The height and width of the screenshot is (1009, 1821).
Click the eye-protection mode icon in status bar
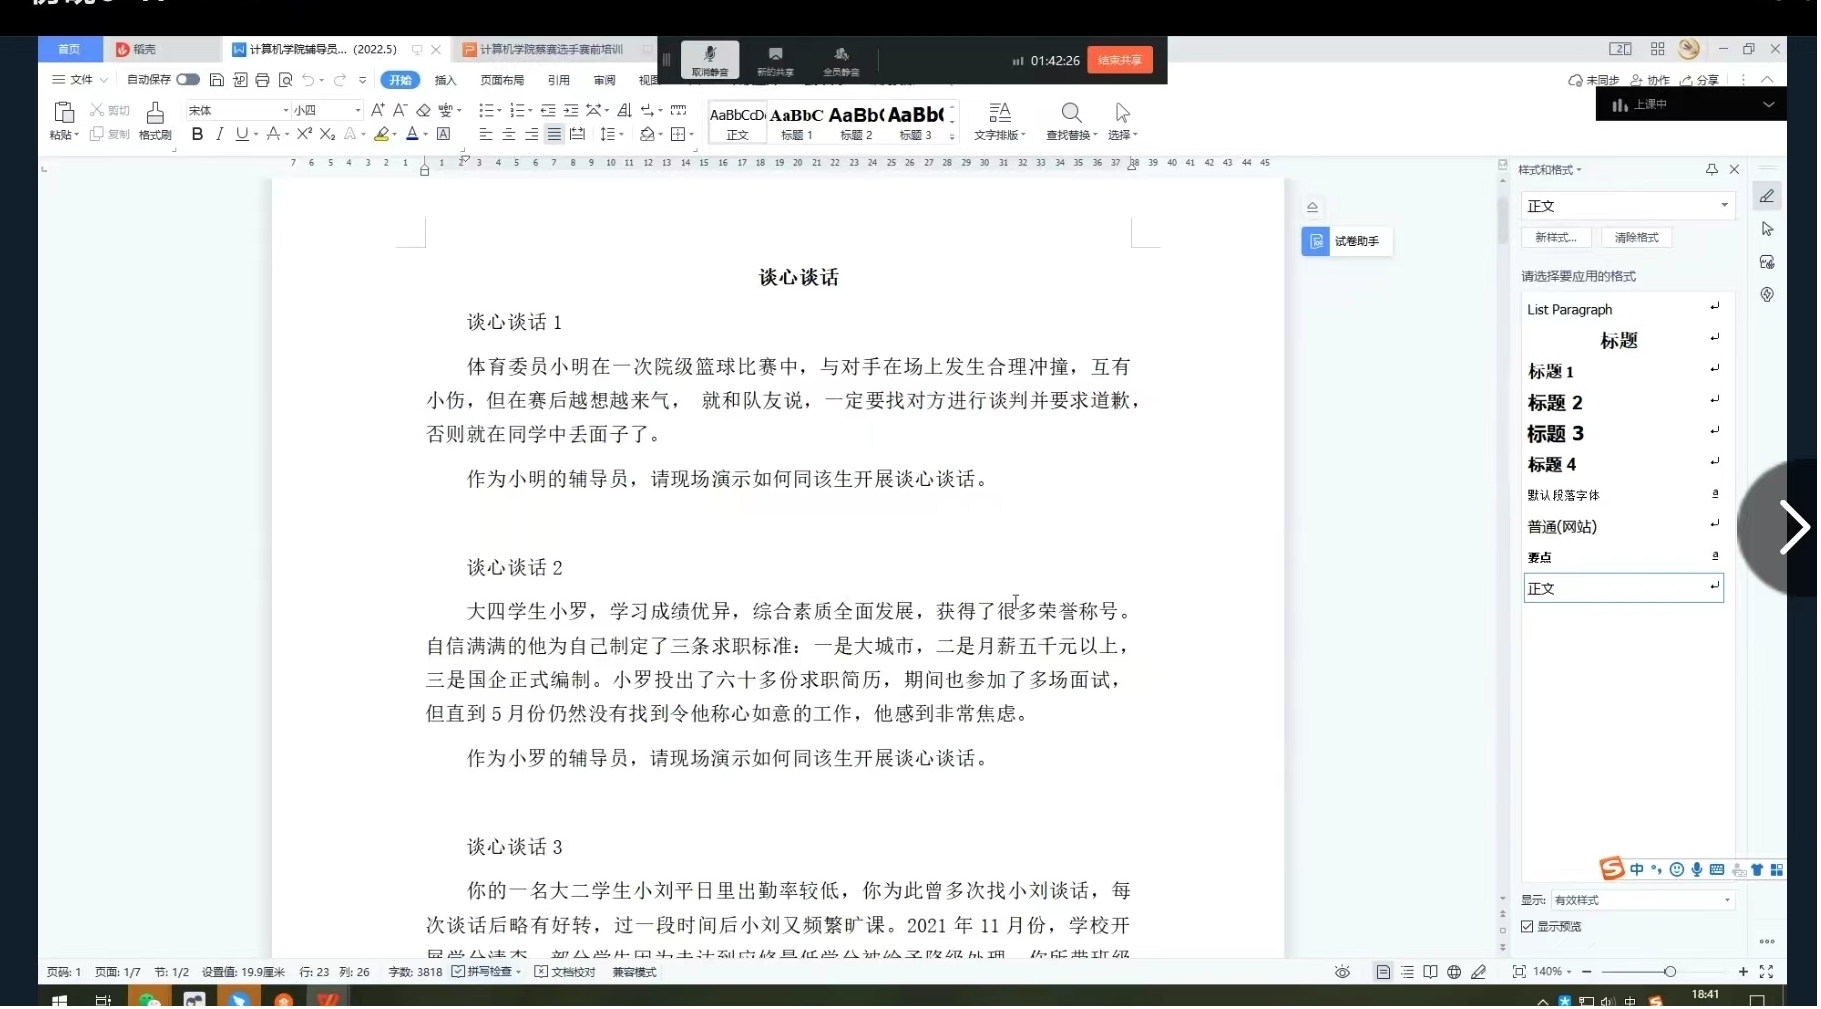click(1342, 972)
